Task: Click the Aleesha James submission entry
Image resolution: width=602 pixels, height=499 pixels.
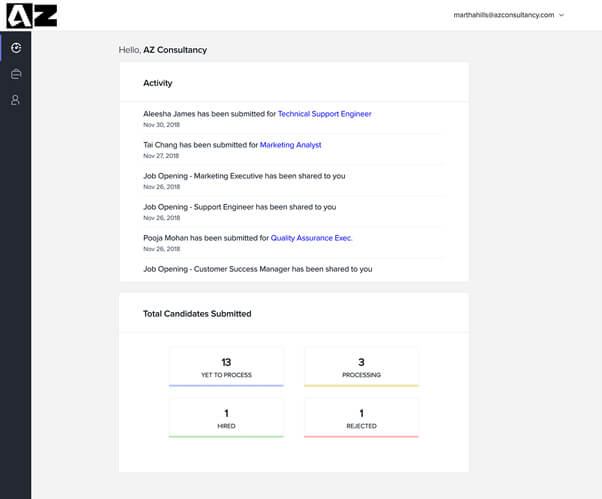Action: (x=209, y=114)
